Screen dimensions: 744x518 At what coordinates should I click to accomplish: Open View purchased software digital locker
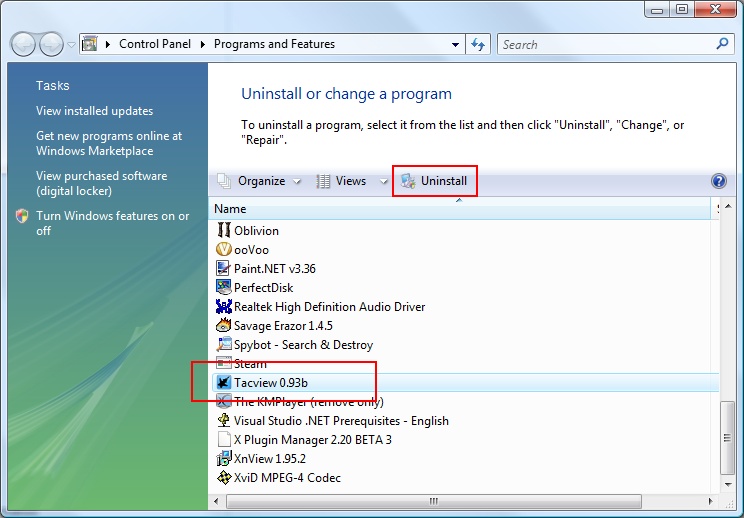(x=102, y=183)
